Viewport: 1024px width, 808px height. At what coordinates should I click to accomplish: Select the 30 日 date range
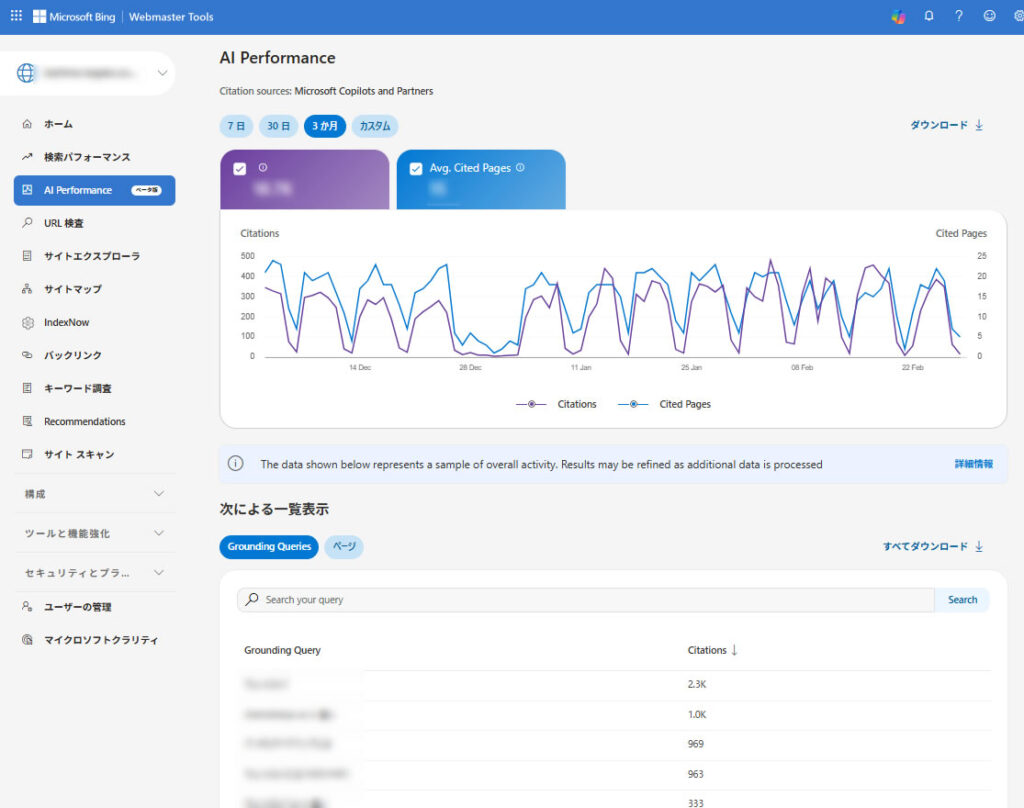(x=279, y=126)
